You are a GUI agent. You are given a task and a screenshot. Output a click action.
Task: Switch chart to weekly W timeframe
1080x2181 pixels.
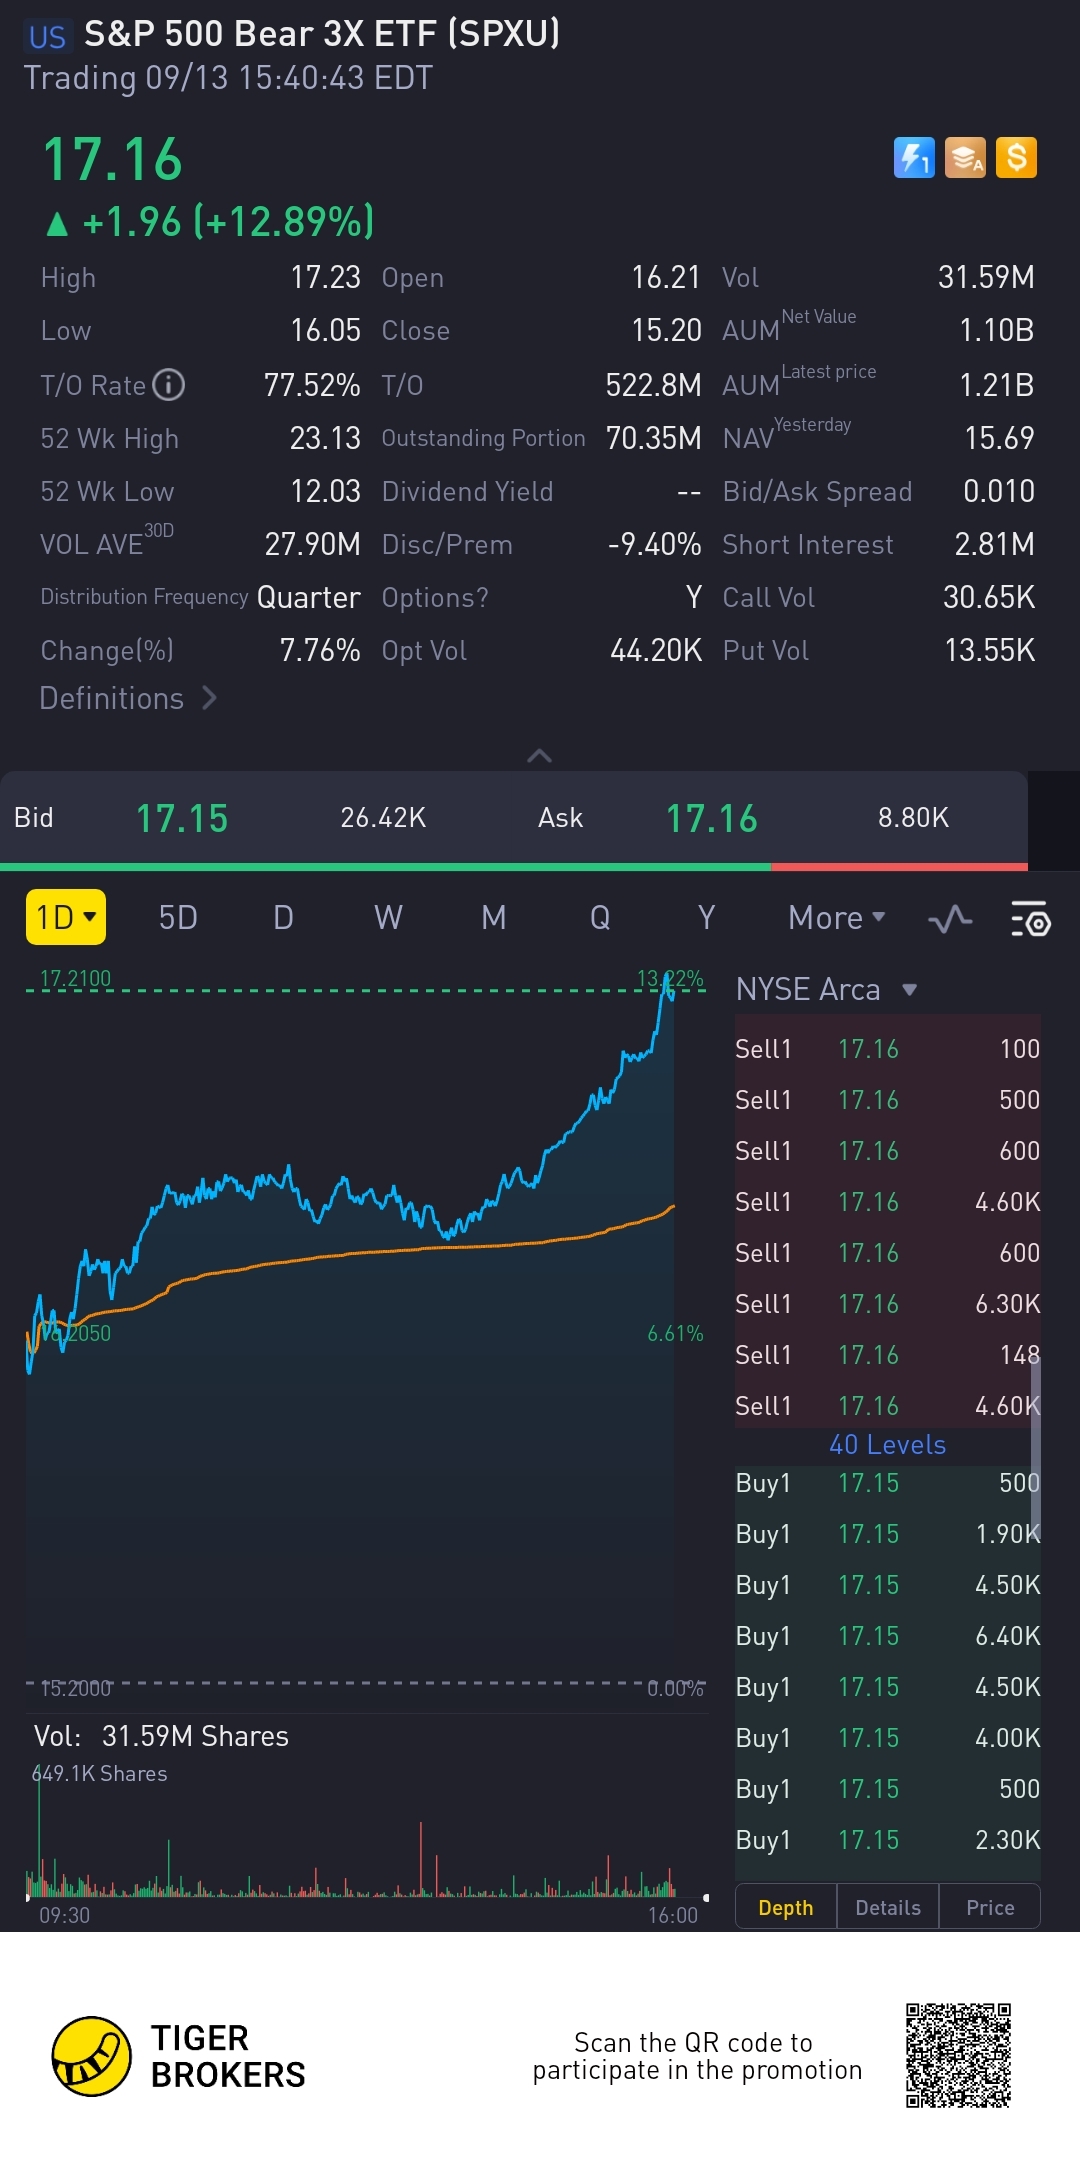[x=388, y=918]
